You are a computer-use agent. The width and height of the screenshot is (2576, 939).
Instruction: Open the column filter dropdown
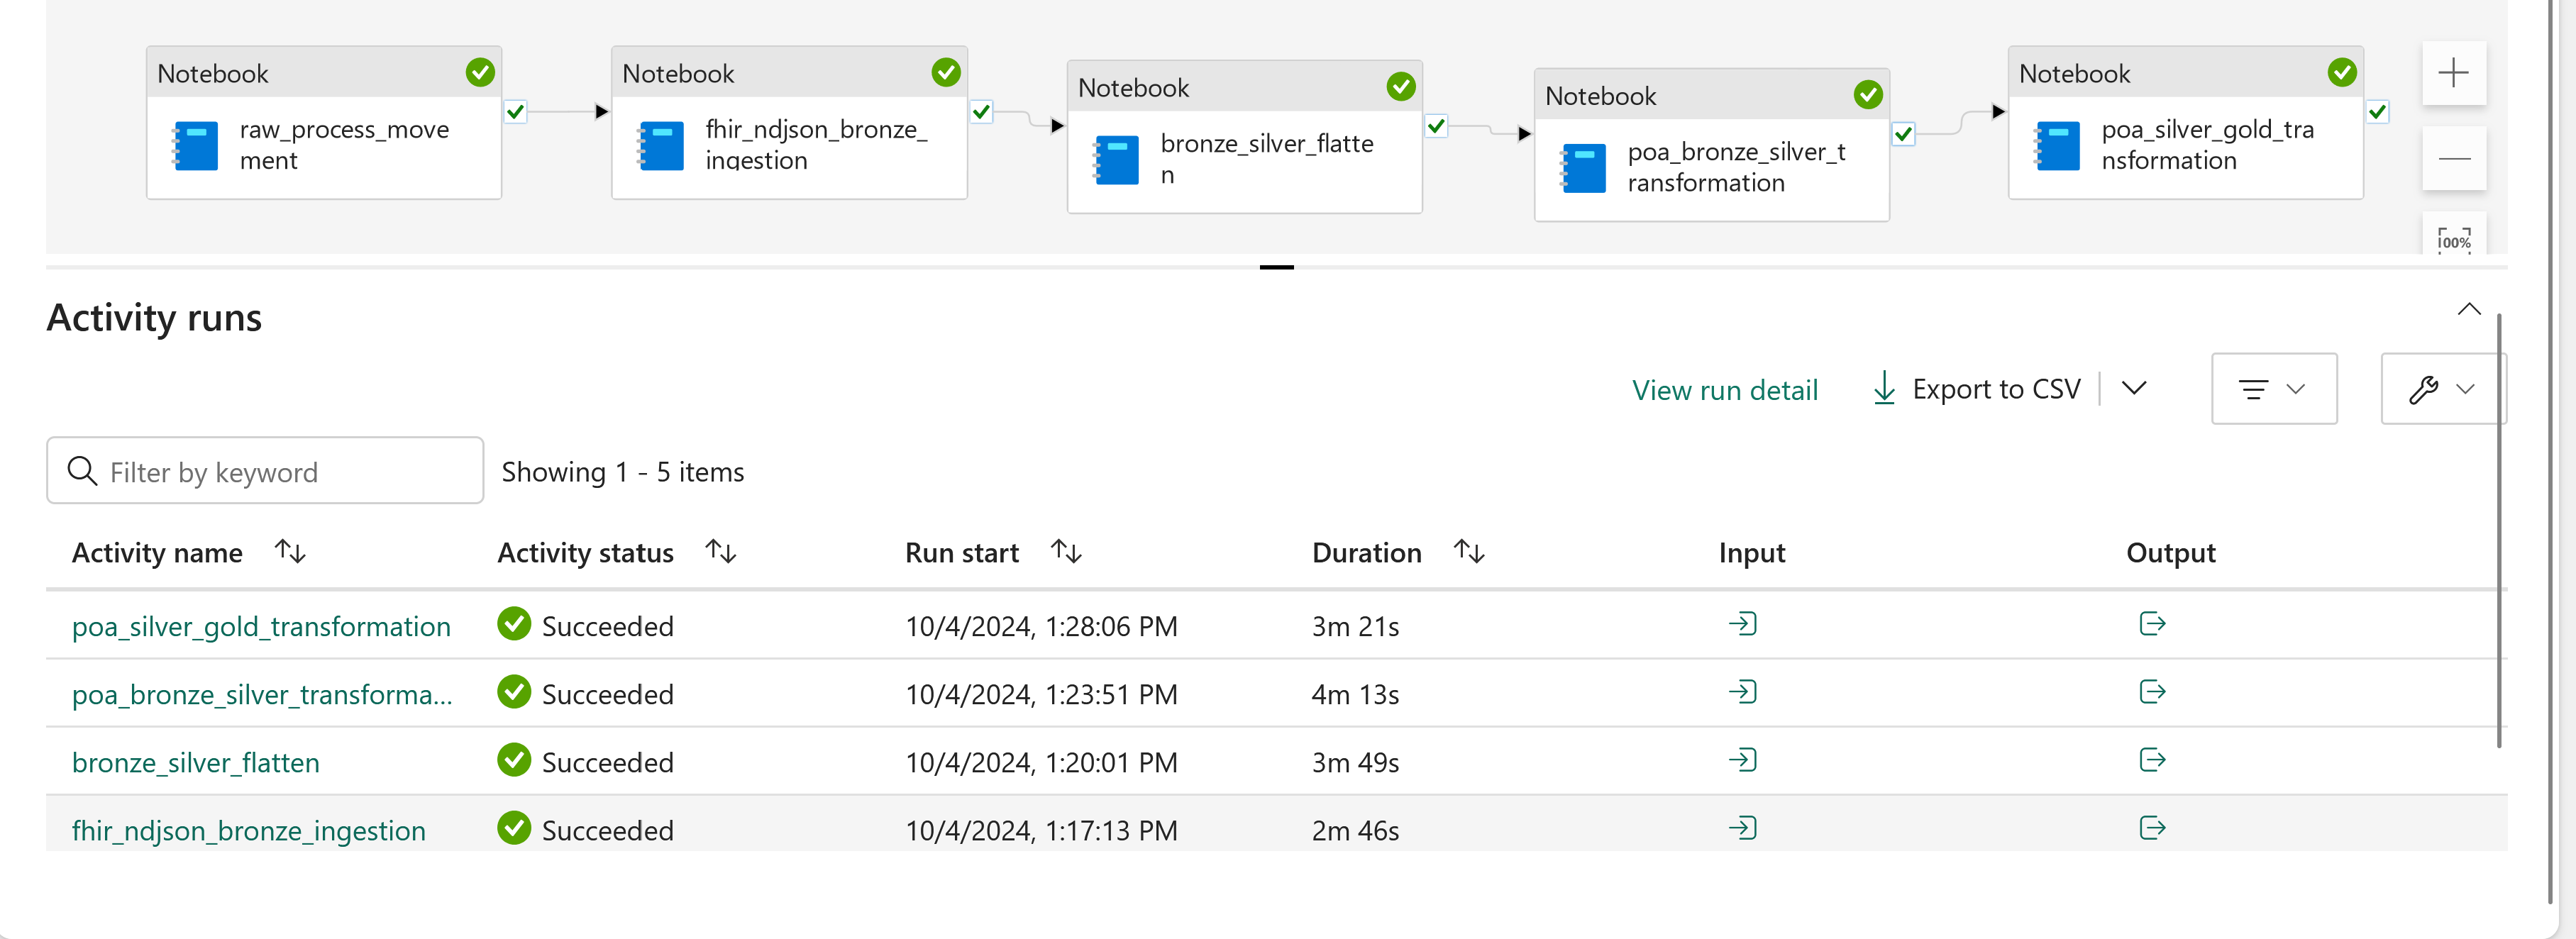[2273, 389]
